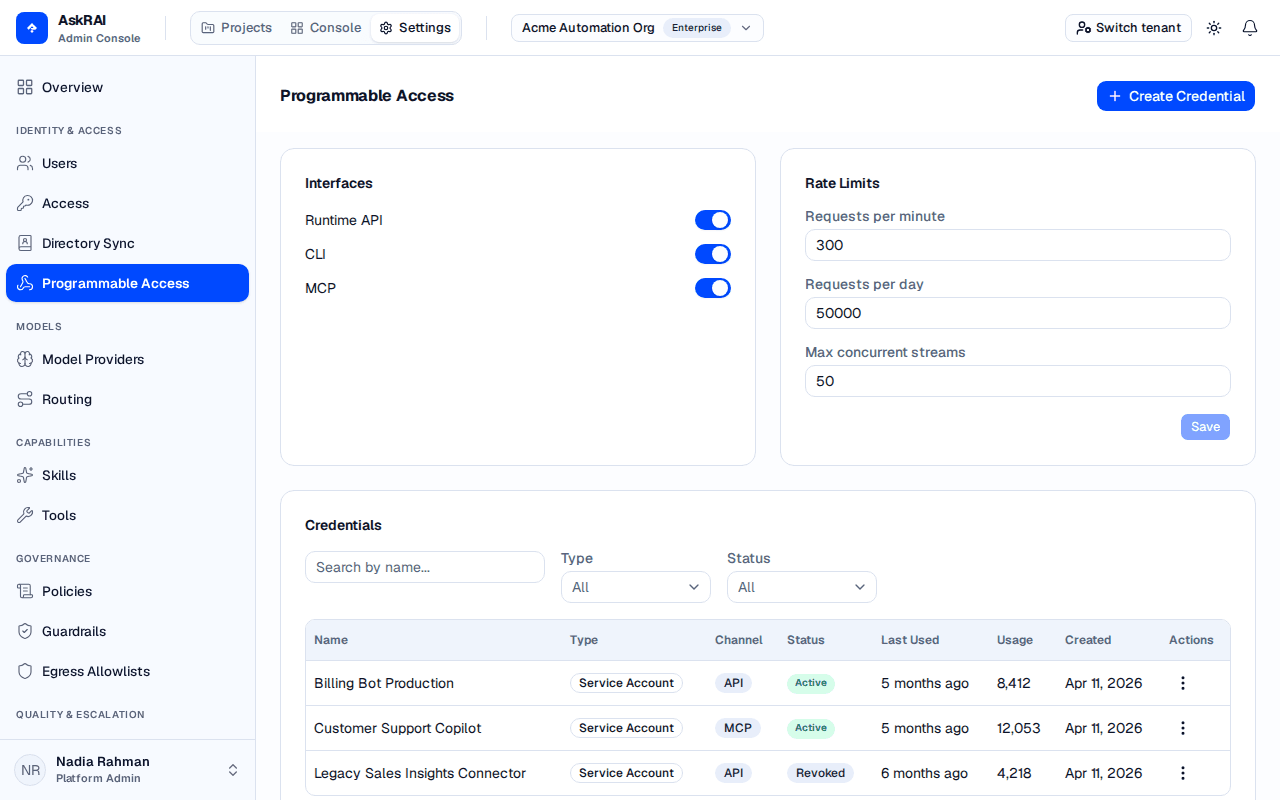
Task: Open actions menu for Billing Bot Production
Action: (x=1183, y=683)
